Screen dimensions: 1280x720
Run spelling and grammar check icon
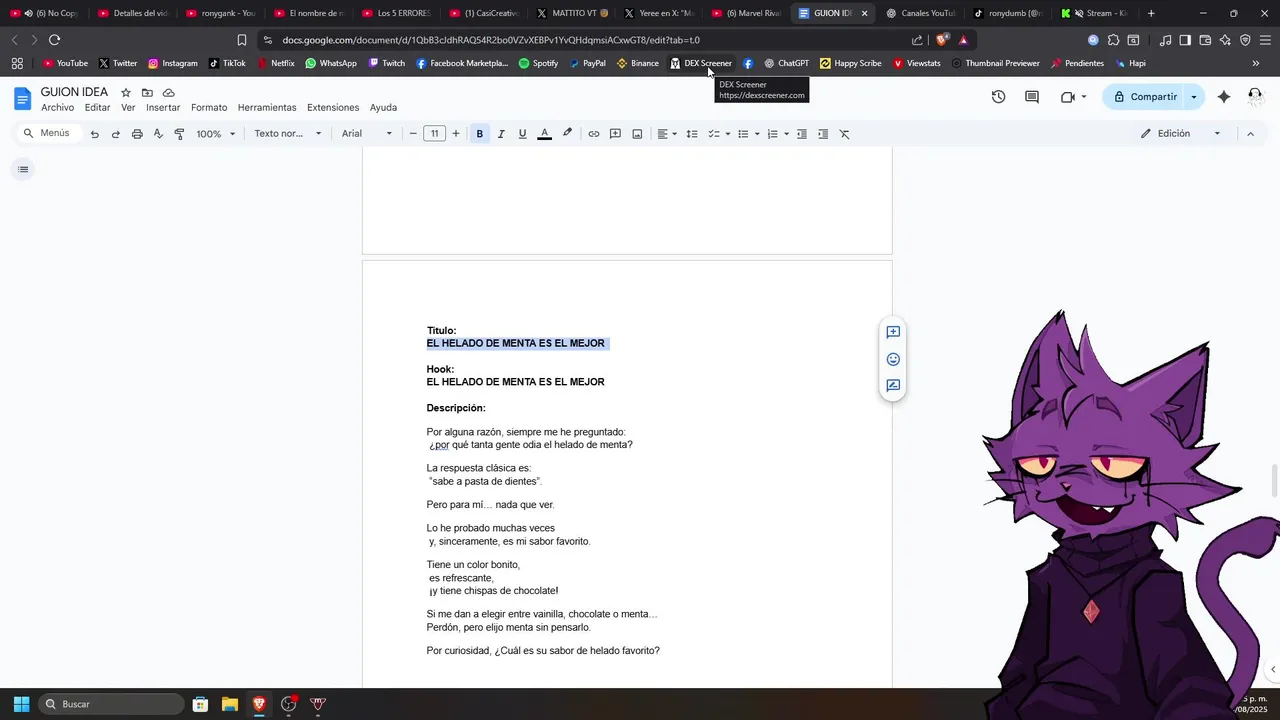[x=158, y=134]
